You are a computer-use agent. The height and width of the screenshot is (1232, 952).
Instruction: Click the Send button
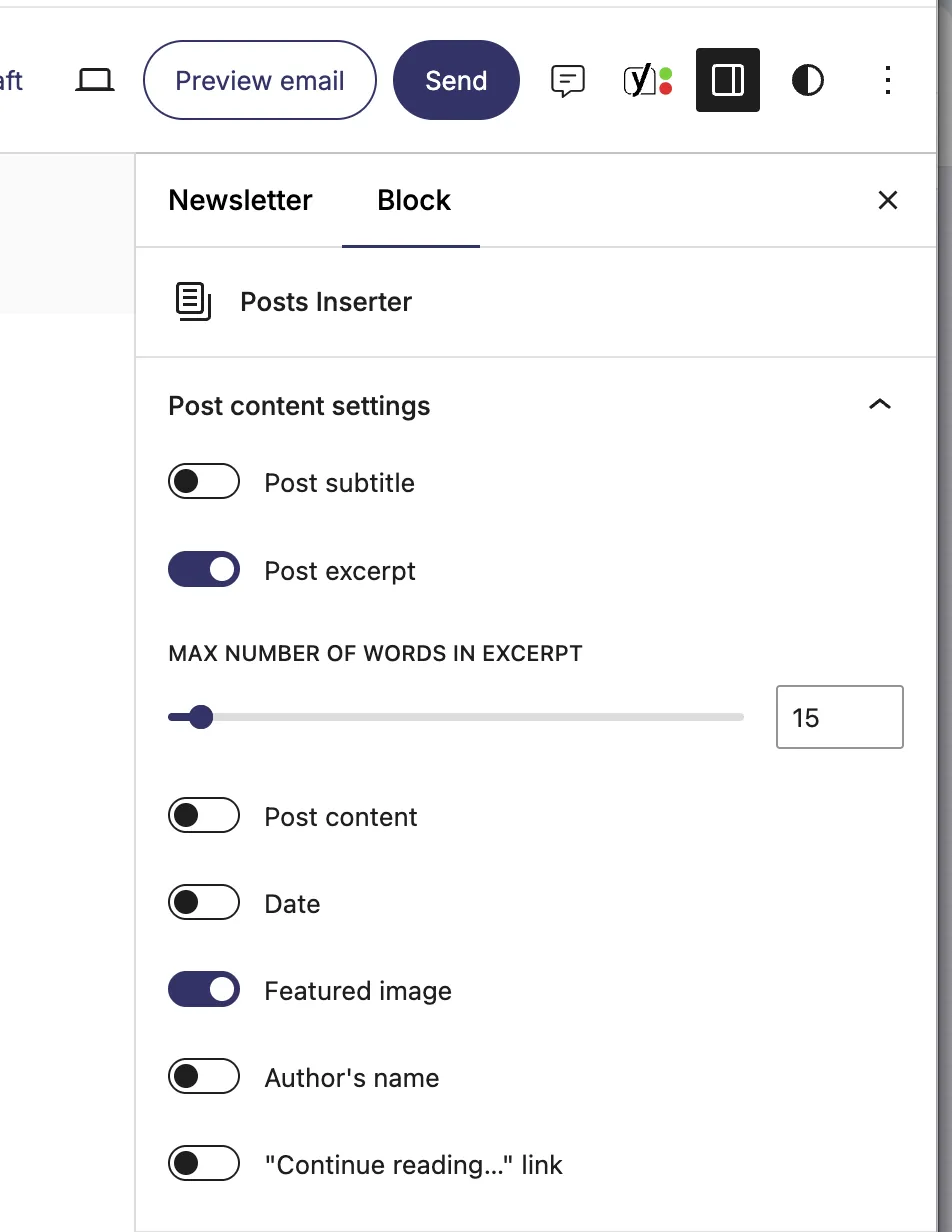(456, 80)
